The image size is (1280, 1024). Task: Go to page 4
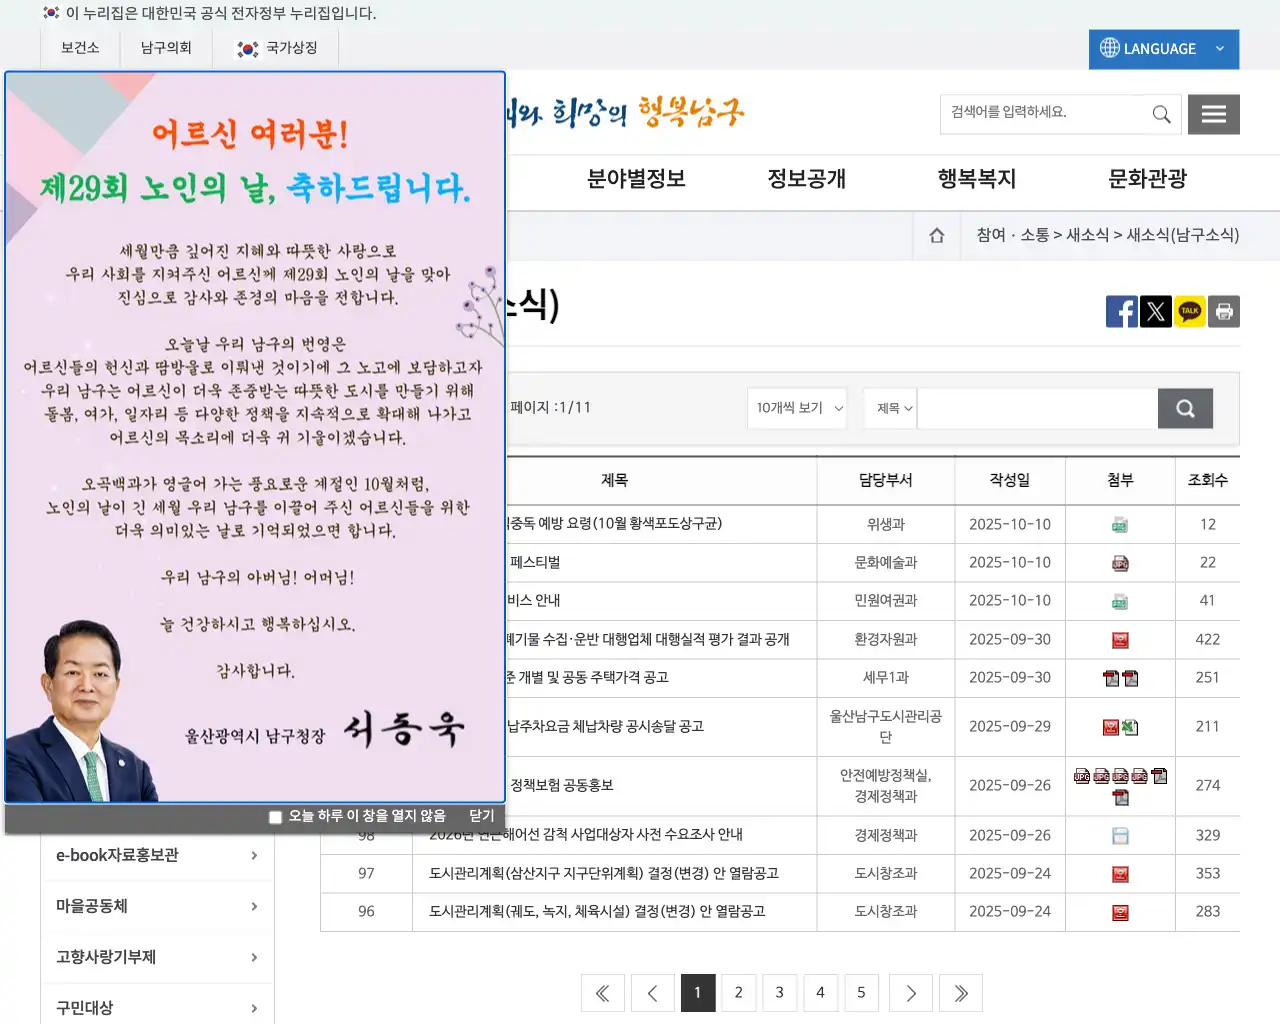(x=820, y=993)
